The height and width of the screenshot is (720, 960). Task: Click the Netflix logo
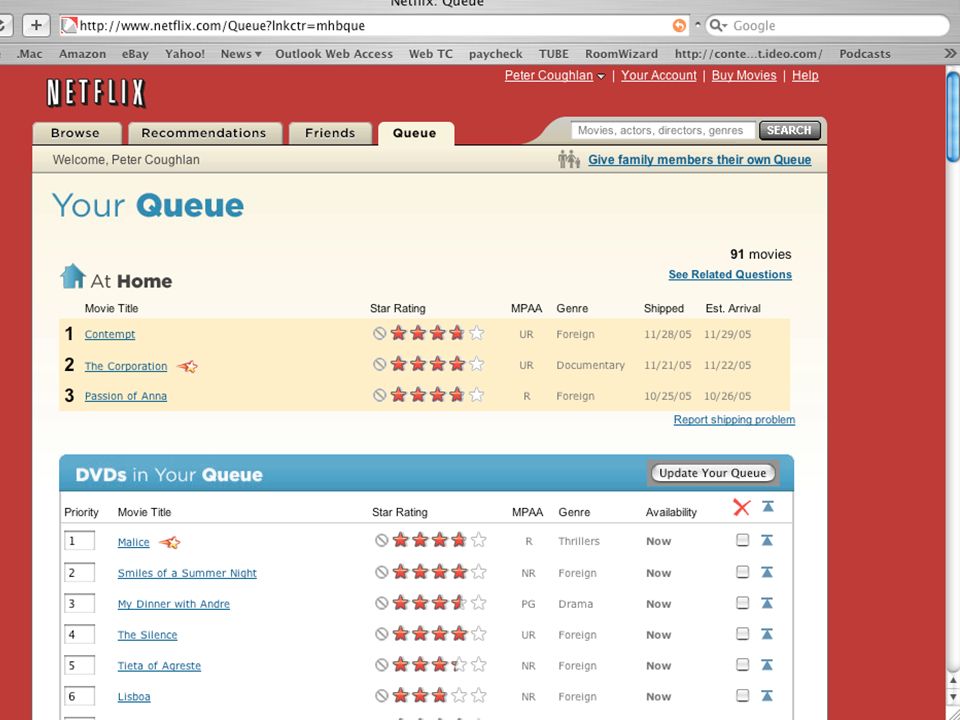click(96, 93)
